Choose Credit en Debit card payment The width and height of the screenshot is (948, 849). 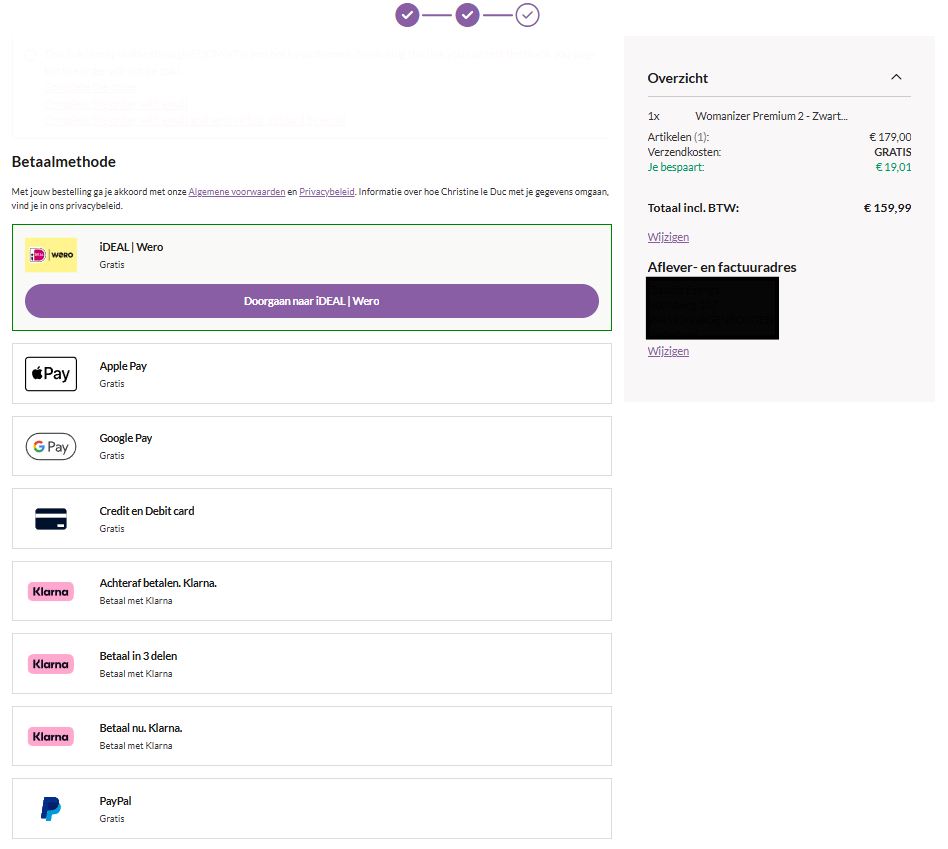tap(312, 519)
